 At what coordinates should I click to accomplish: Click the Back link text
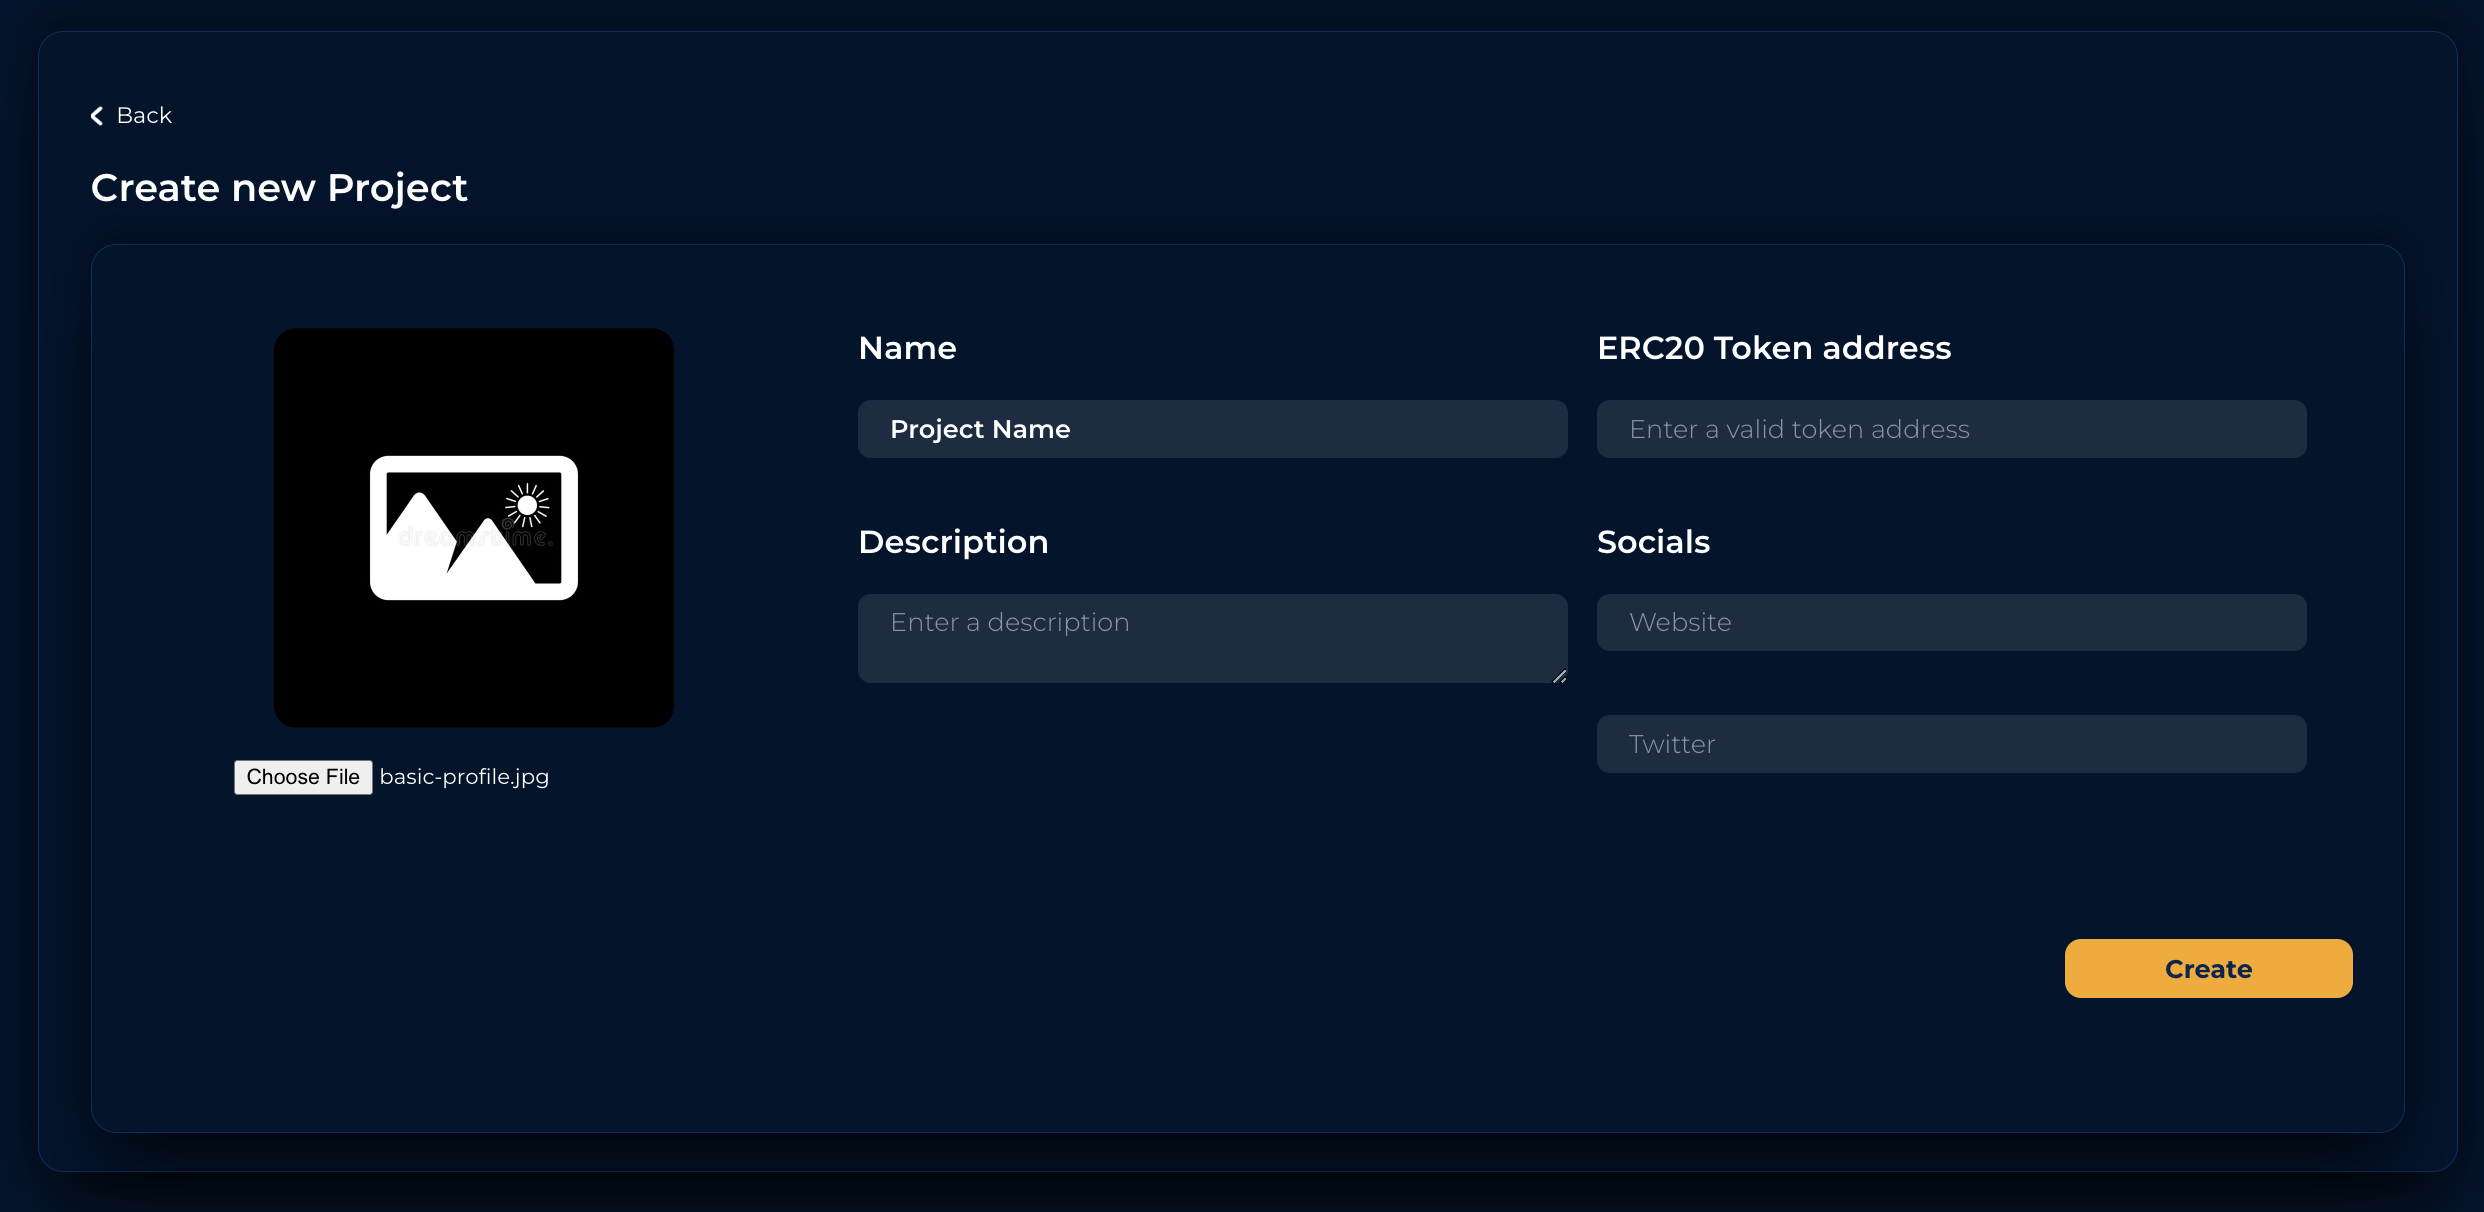click(x=144, y=116)
